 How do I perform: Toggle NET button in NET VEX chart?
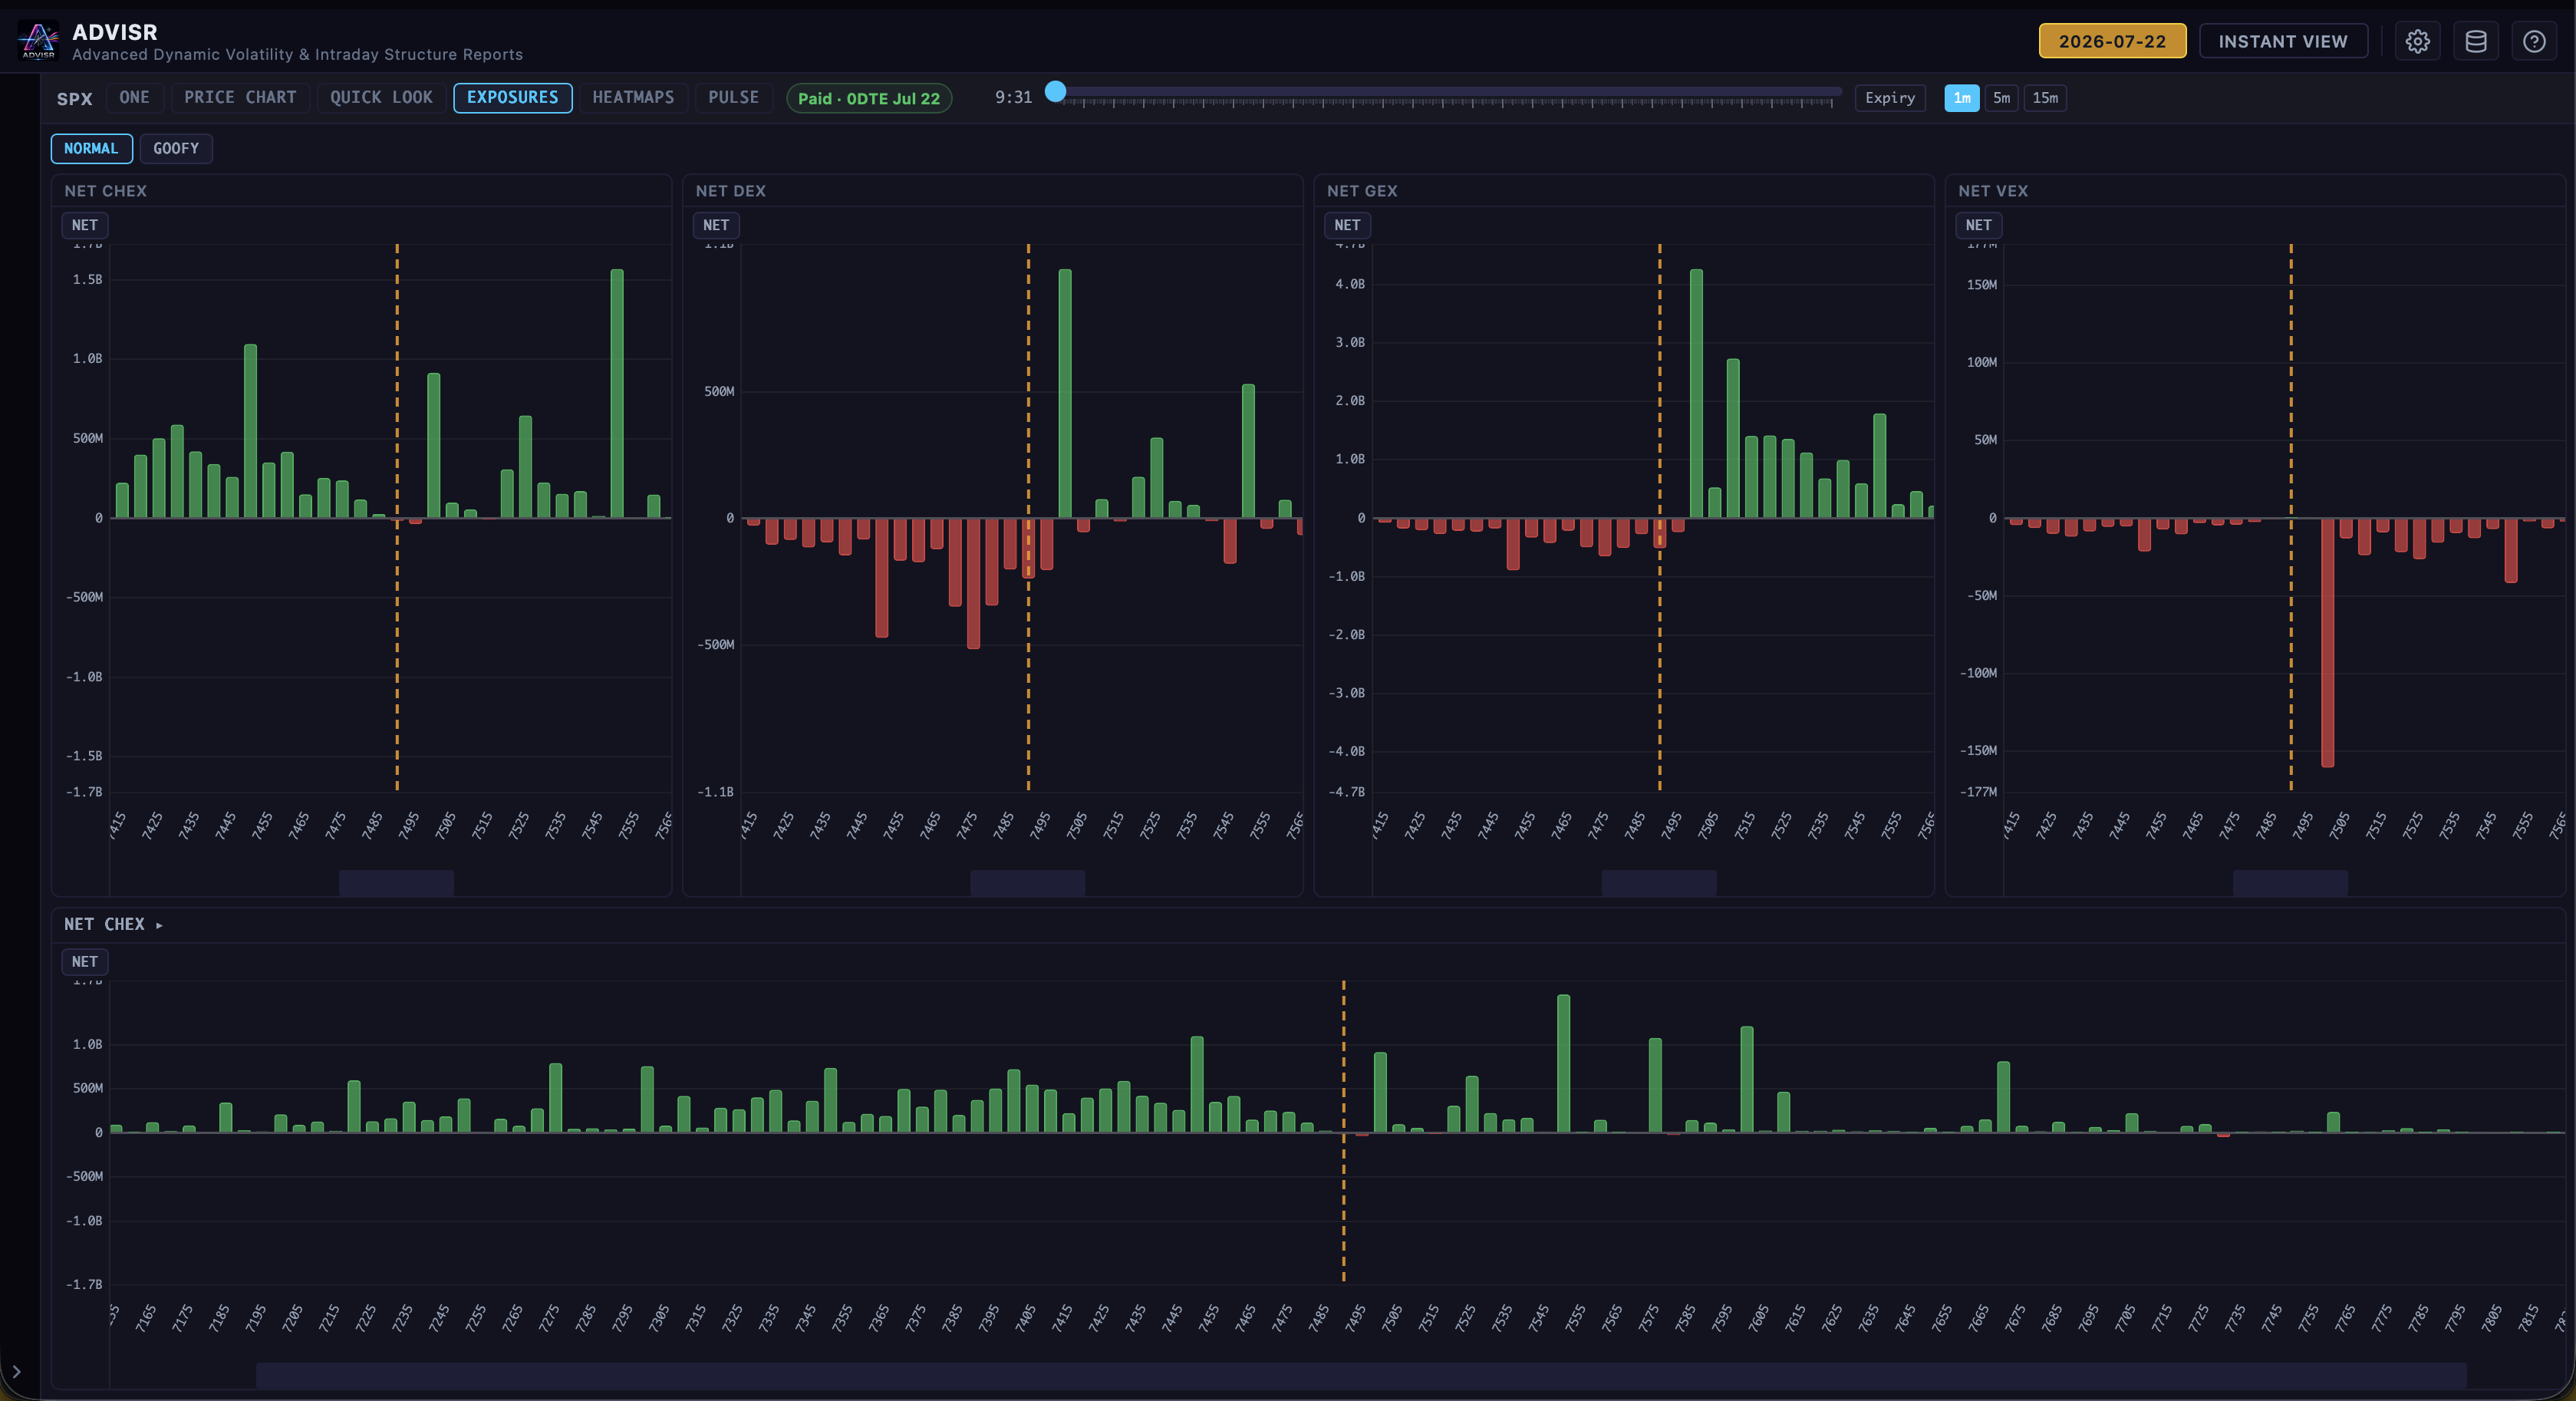coord(1978,225)
